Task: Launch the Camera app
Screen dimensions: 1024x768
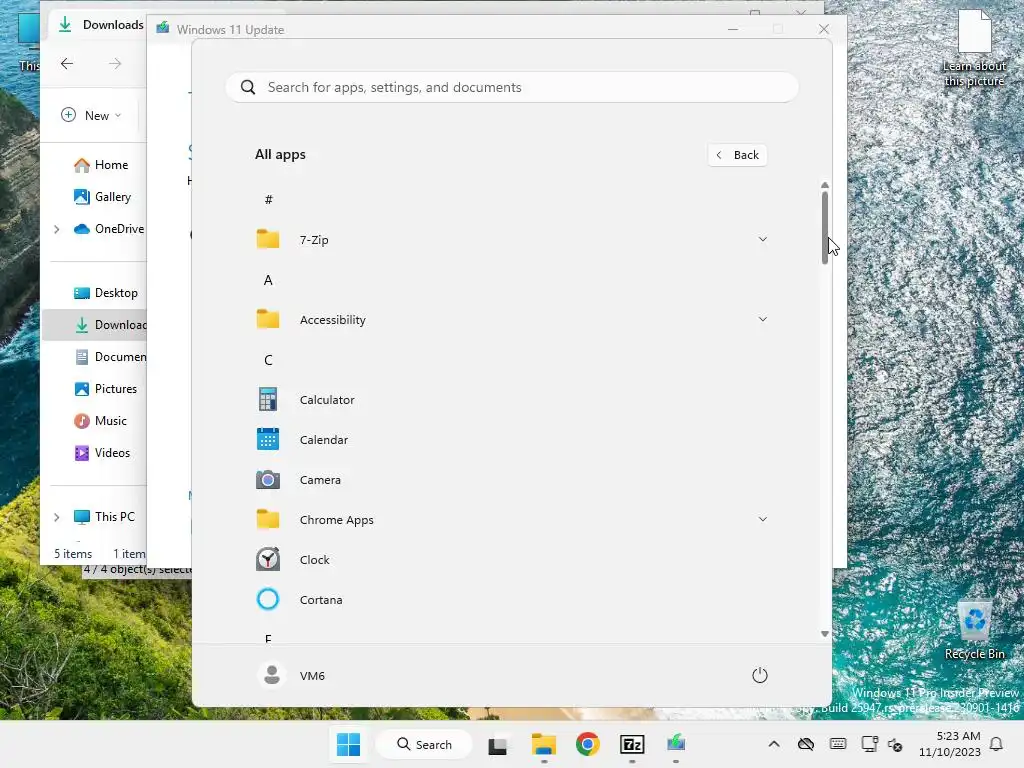Action: tap(511, 479)
